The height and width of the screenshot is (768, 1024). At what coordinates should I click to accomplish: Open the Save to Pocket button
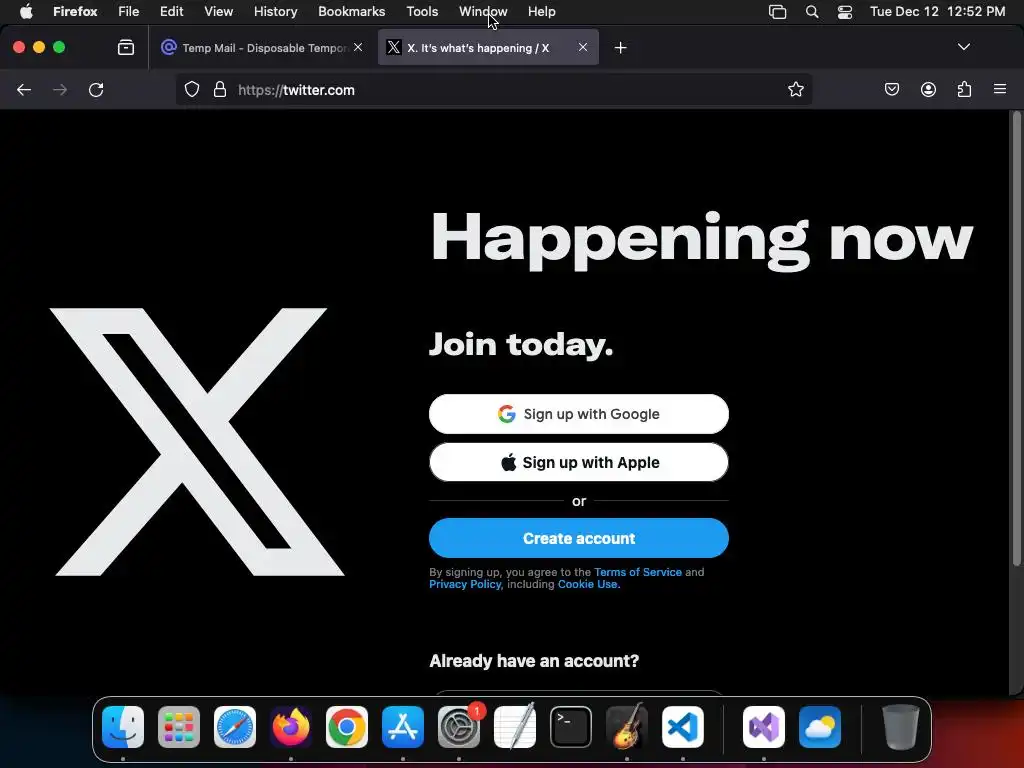click(891, 89)
